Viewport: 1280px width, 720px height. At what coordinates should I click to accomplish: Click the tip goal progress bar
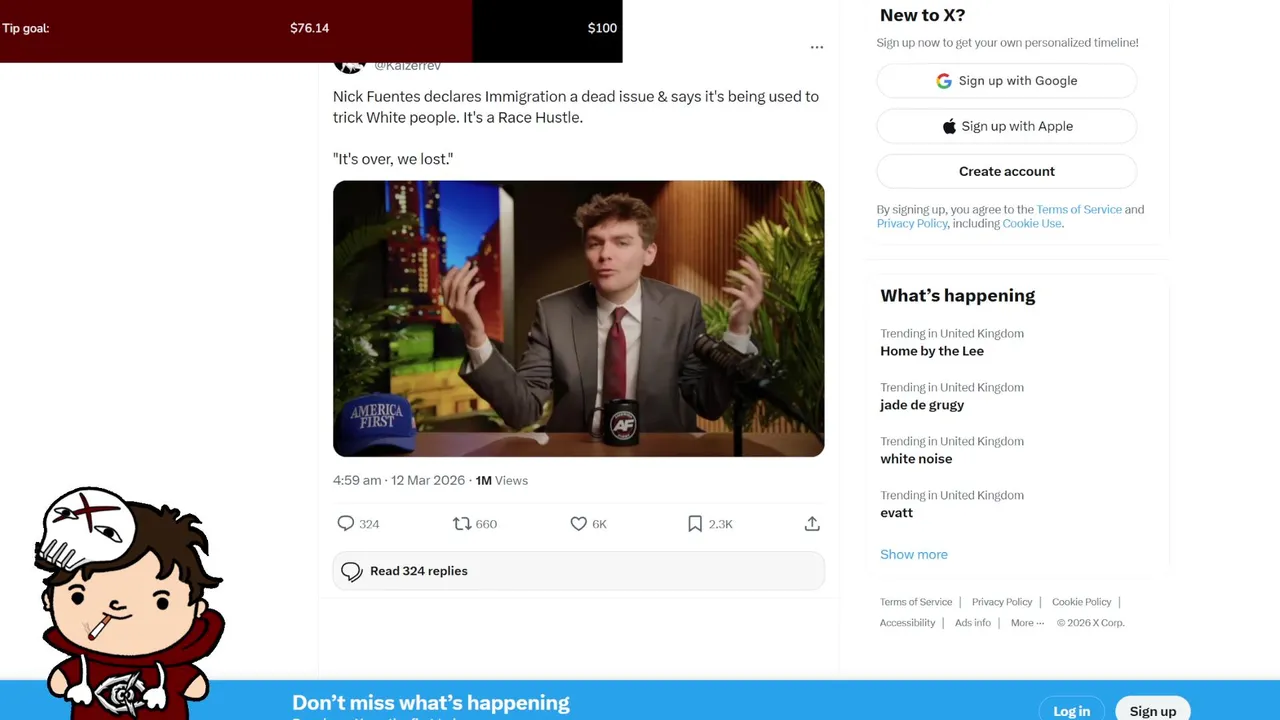(311, 31)
